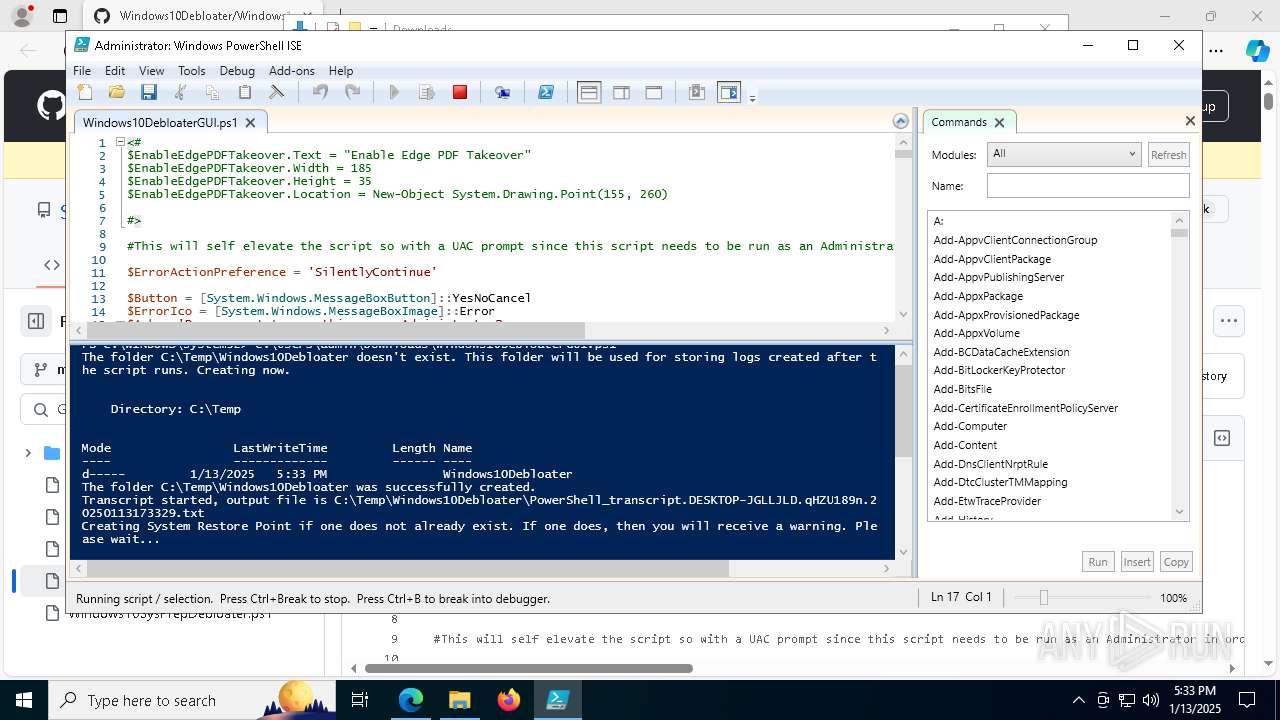Open the Tools menu
Image resolution: width=1280 pixels, height=720 pixels.
[192, 71]
